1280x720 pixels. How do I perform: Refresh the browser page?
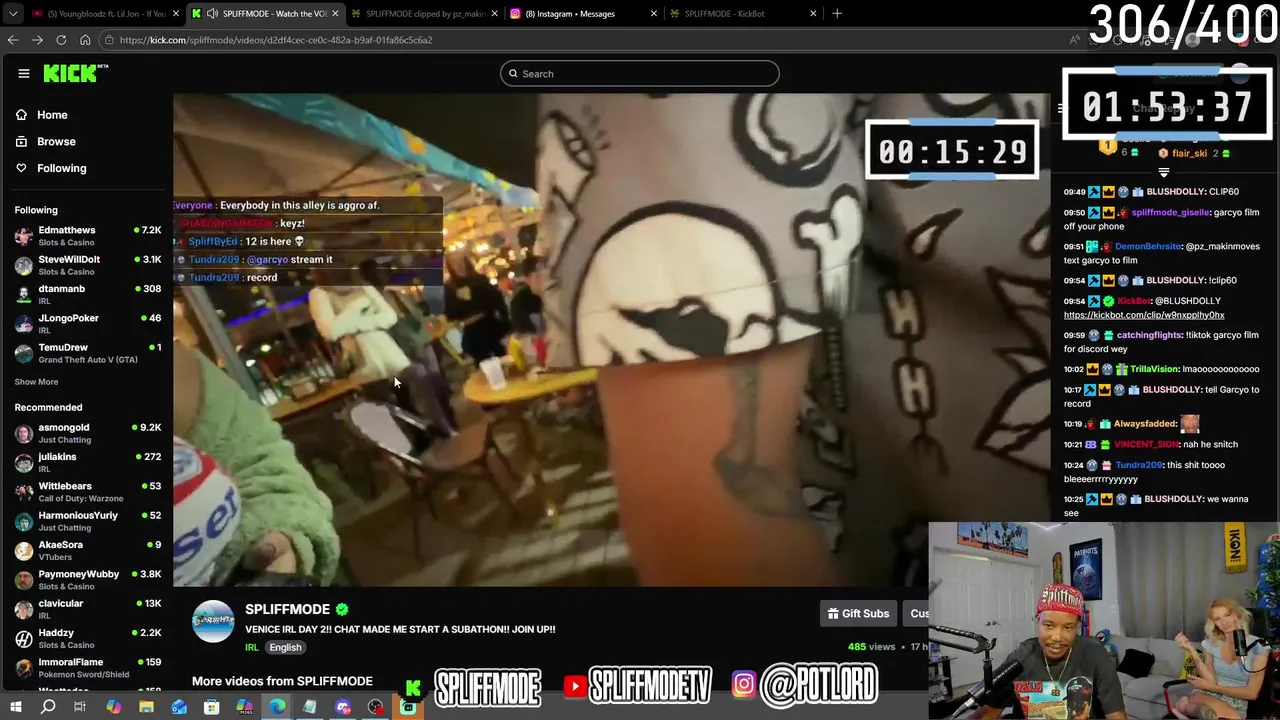61,40
